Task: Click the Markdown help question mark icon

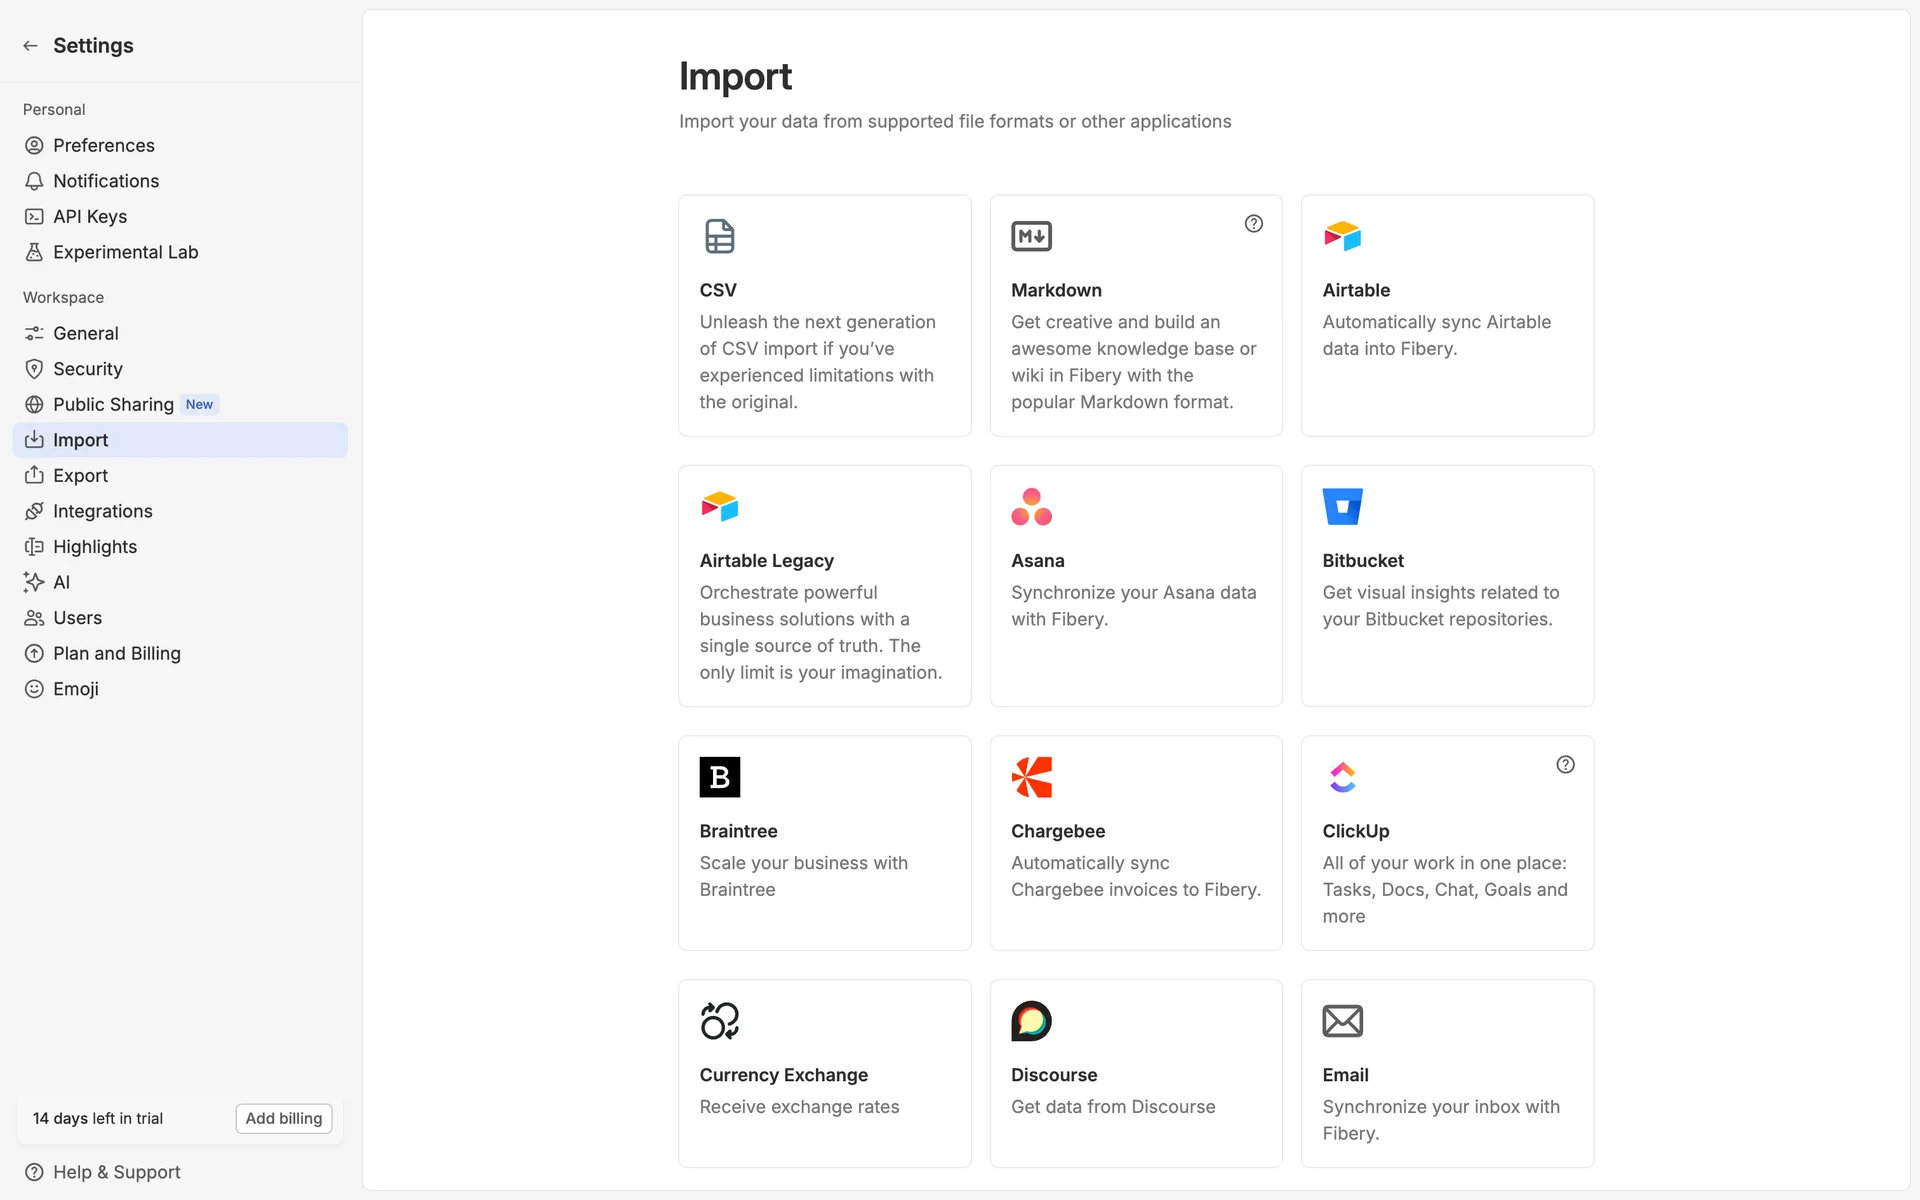Action: click(x=1253, y=224)
